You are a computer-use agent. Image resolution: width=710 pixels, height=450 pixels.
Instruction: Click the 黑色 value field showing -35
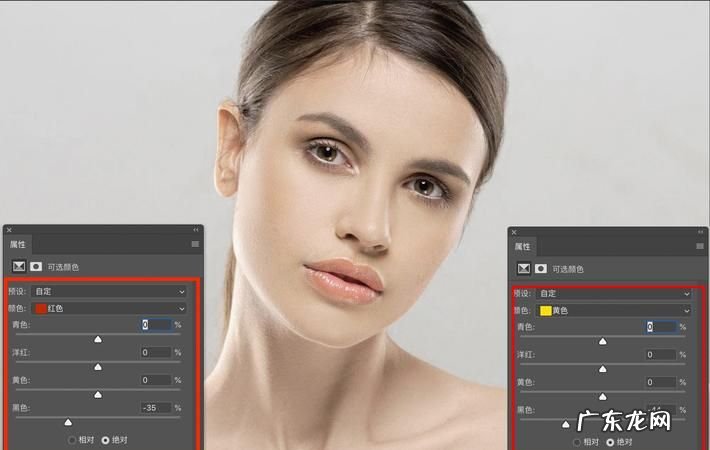pos(156,408)
